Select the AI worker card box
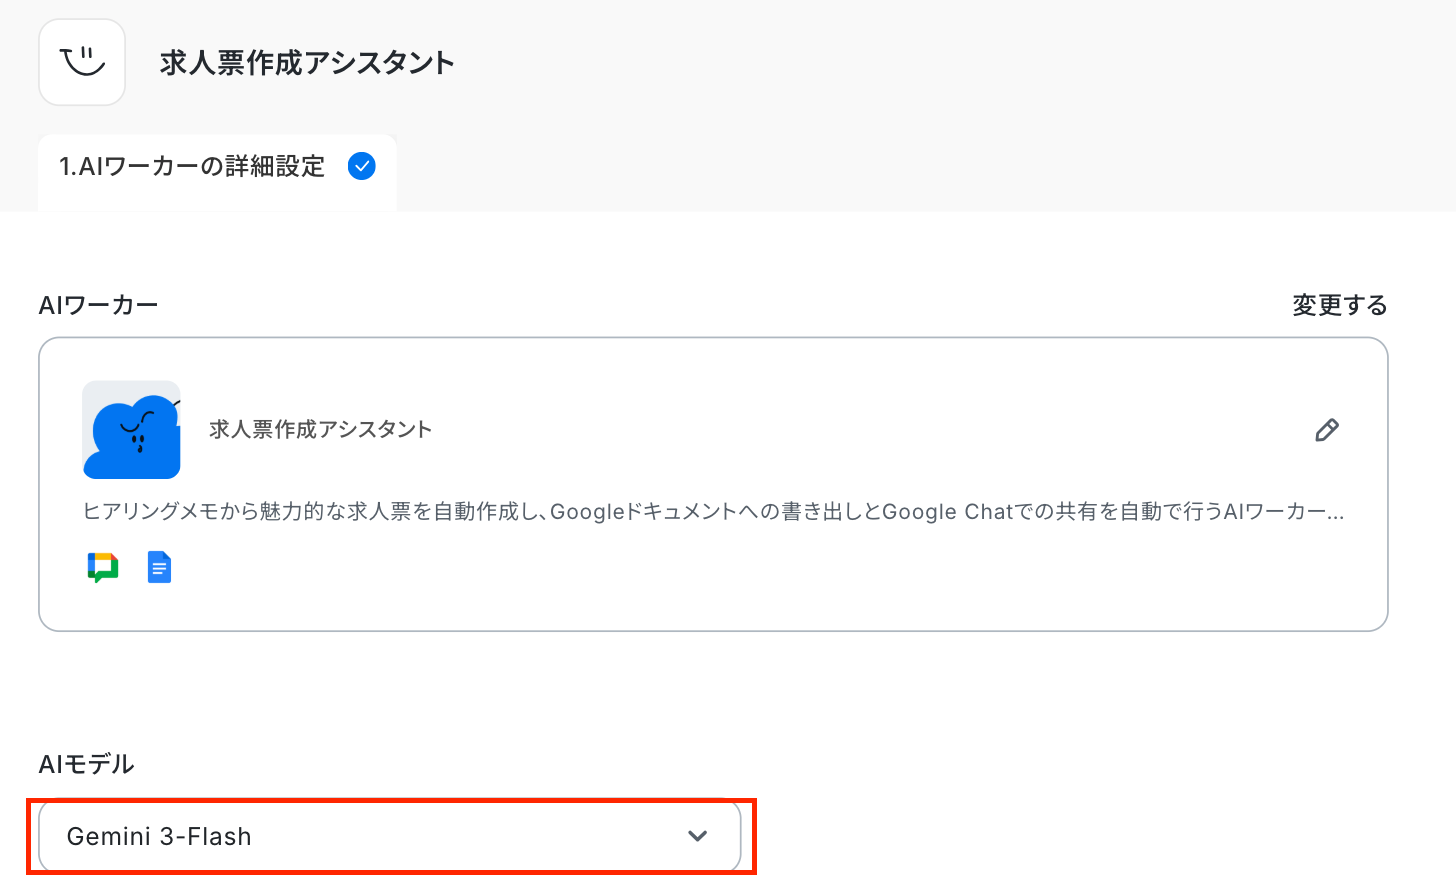This screenshot has width=1456, height=888. (713, 484)
